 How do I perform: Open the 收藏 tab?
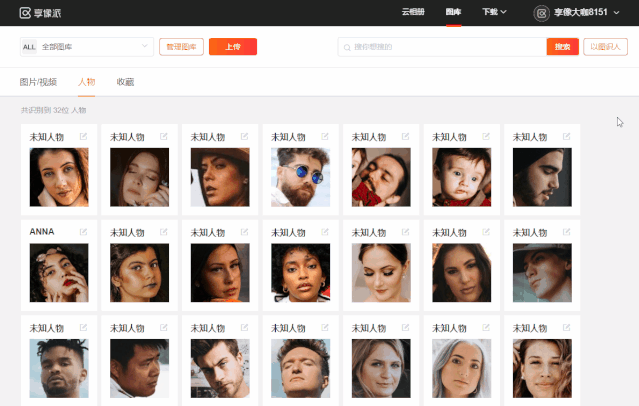pos(125,82)
